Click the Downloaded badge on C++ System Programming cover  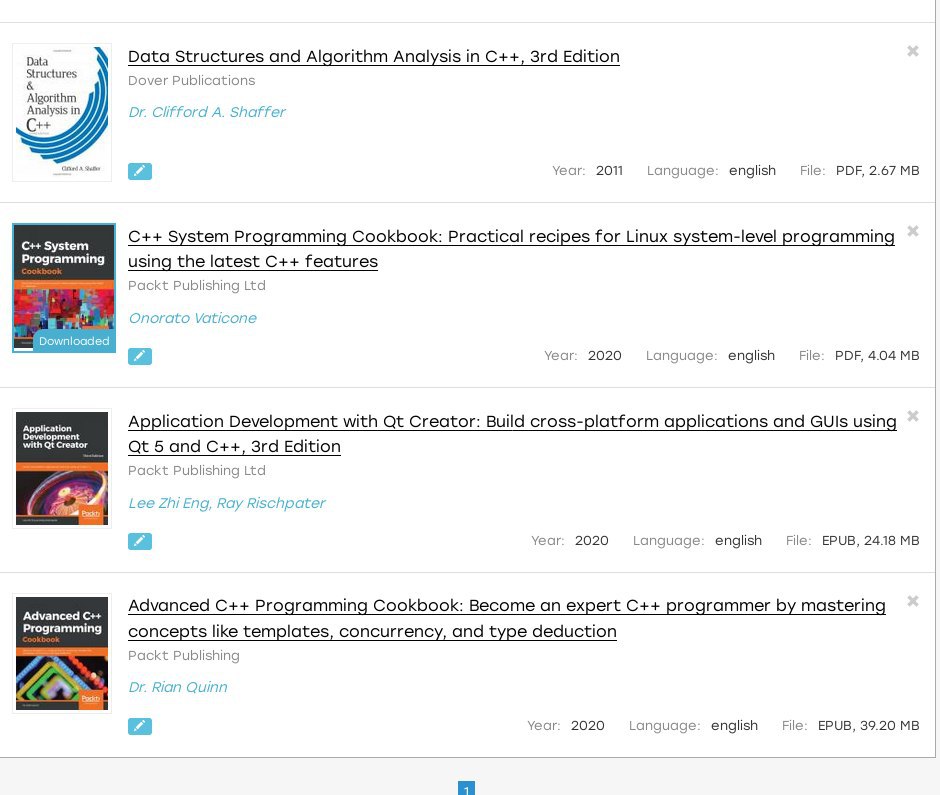pos(74,341)
